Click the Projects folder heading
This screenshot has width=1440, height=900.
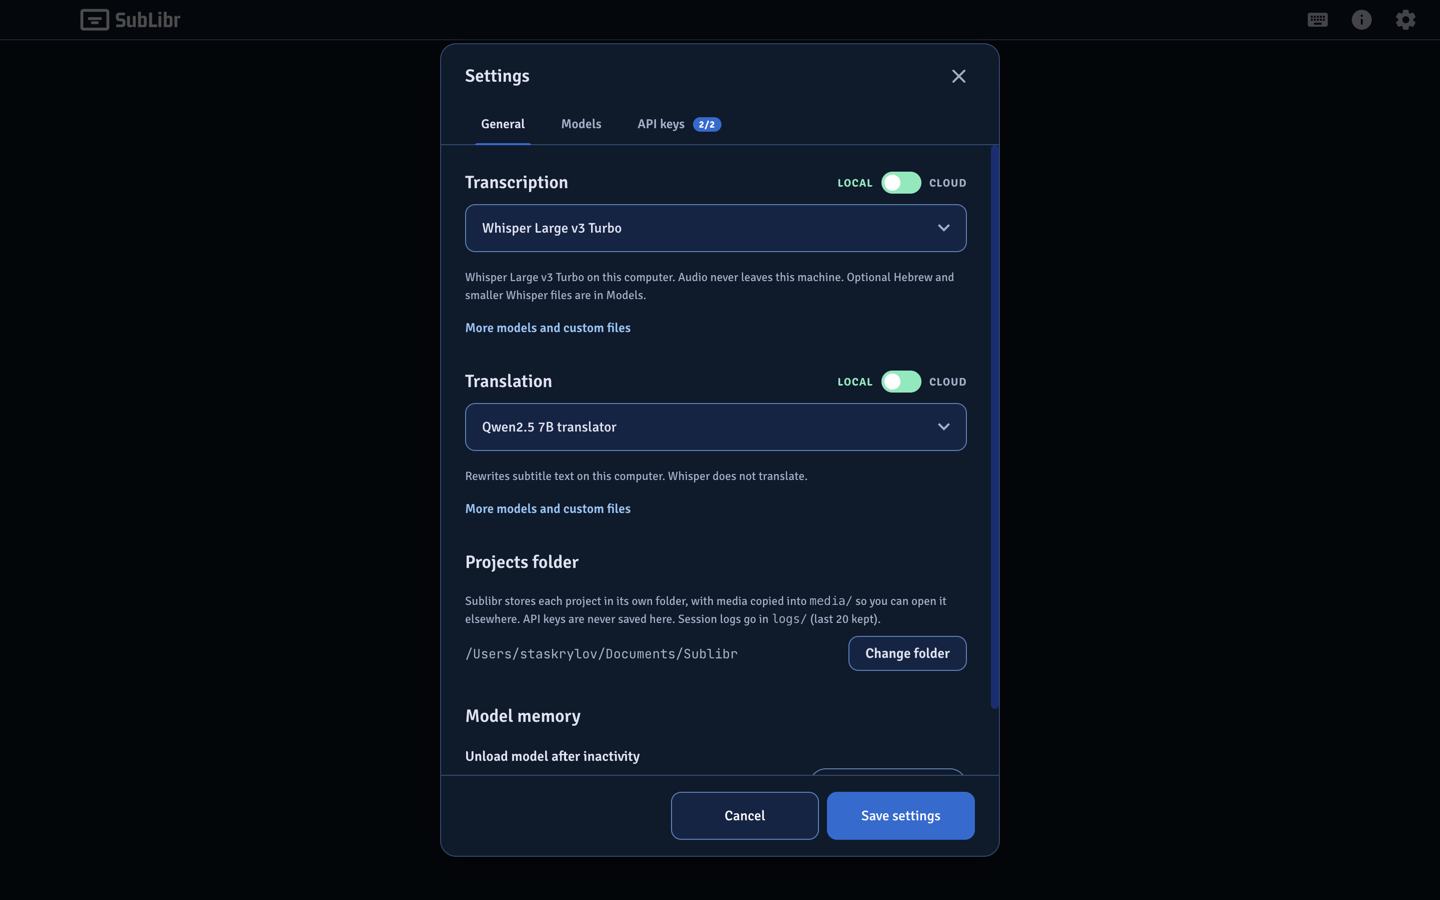click(521, 562)
